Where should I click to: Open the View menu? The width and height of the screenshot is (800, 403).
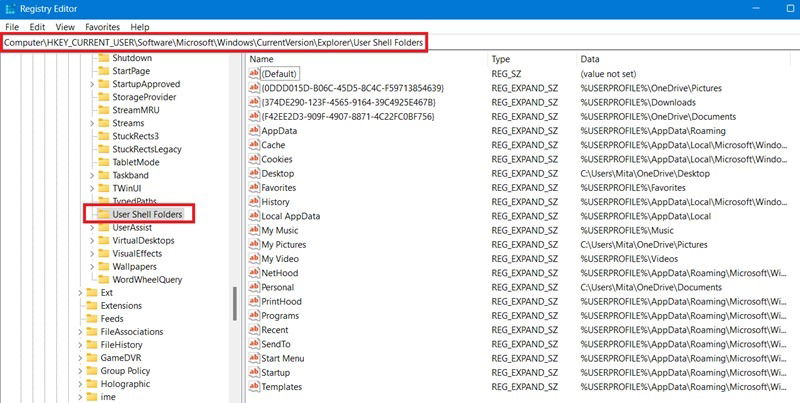pos(65,27)
